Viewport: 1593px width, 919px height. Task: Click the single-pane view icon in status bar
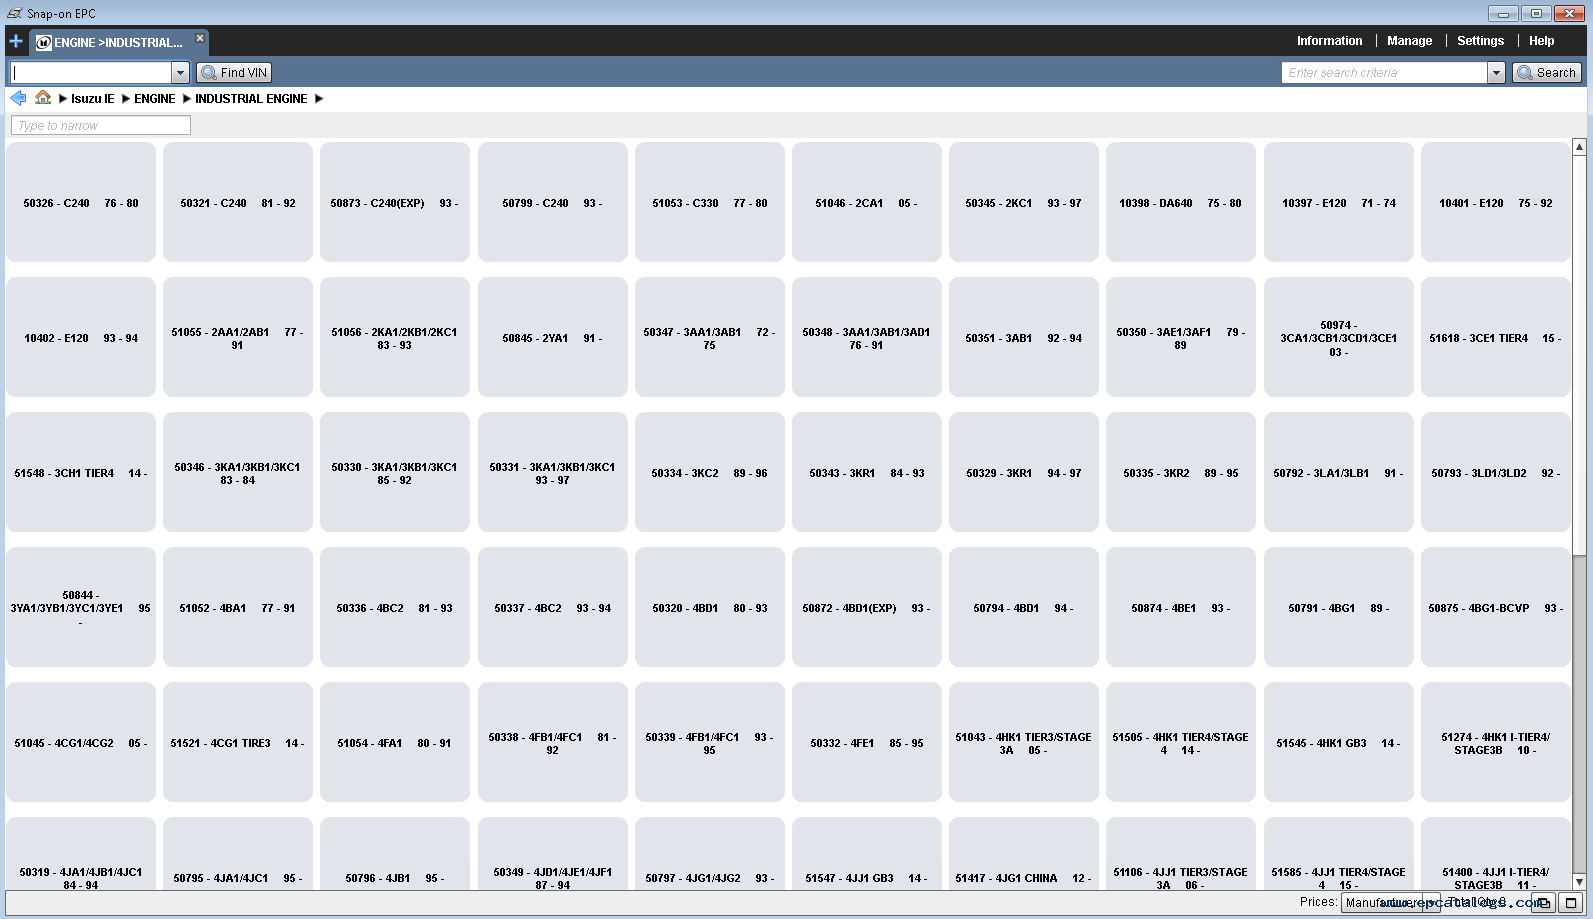pyautogui.click(x=1571, y=902)
